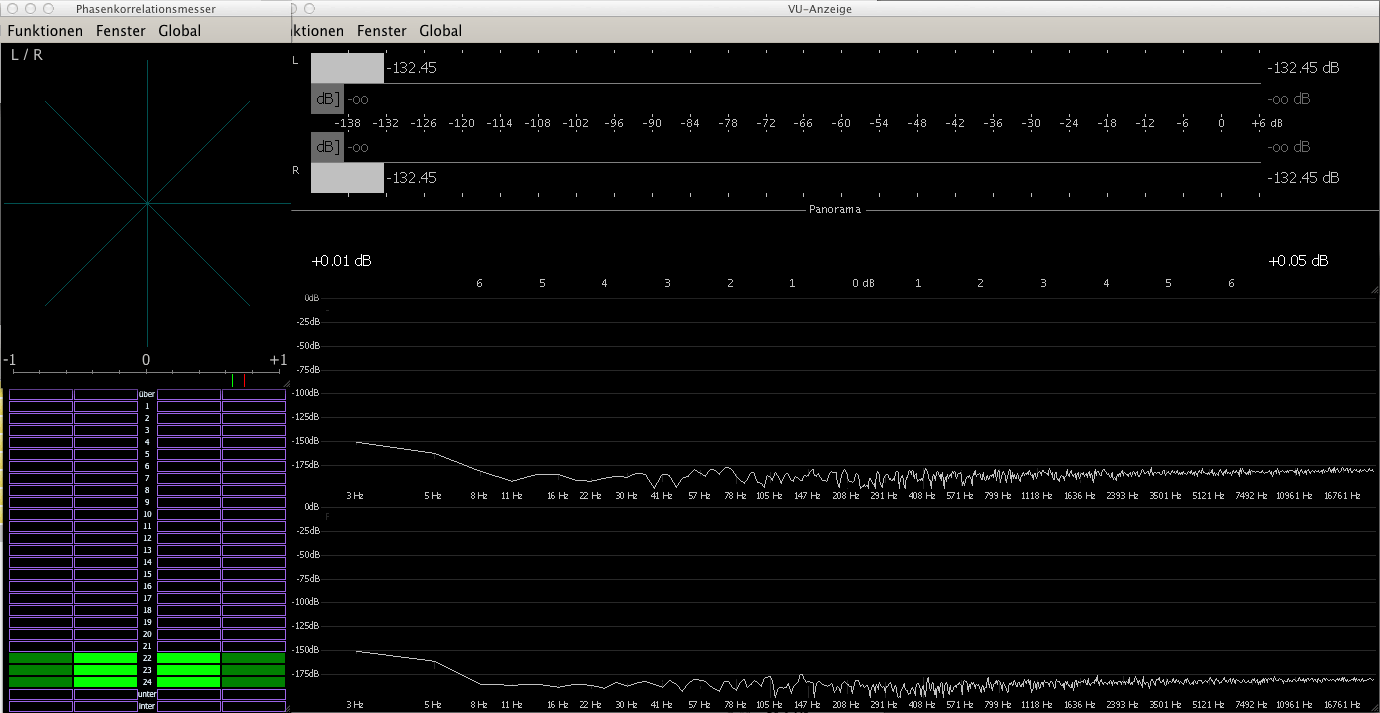1380x713 pixels.
Task: Click the 105 Hz label in upper spectrum
Action: click(x=769, y=495)
